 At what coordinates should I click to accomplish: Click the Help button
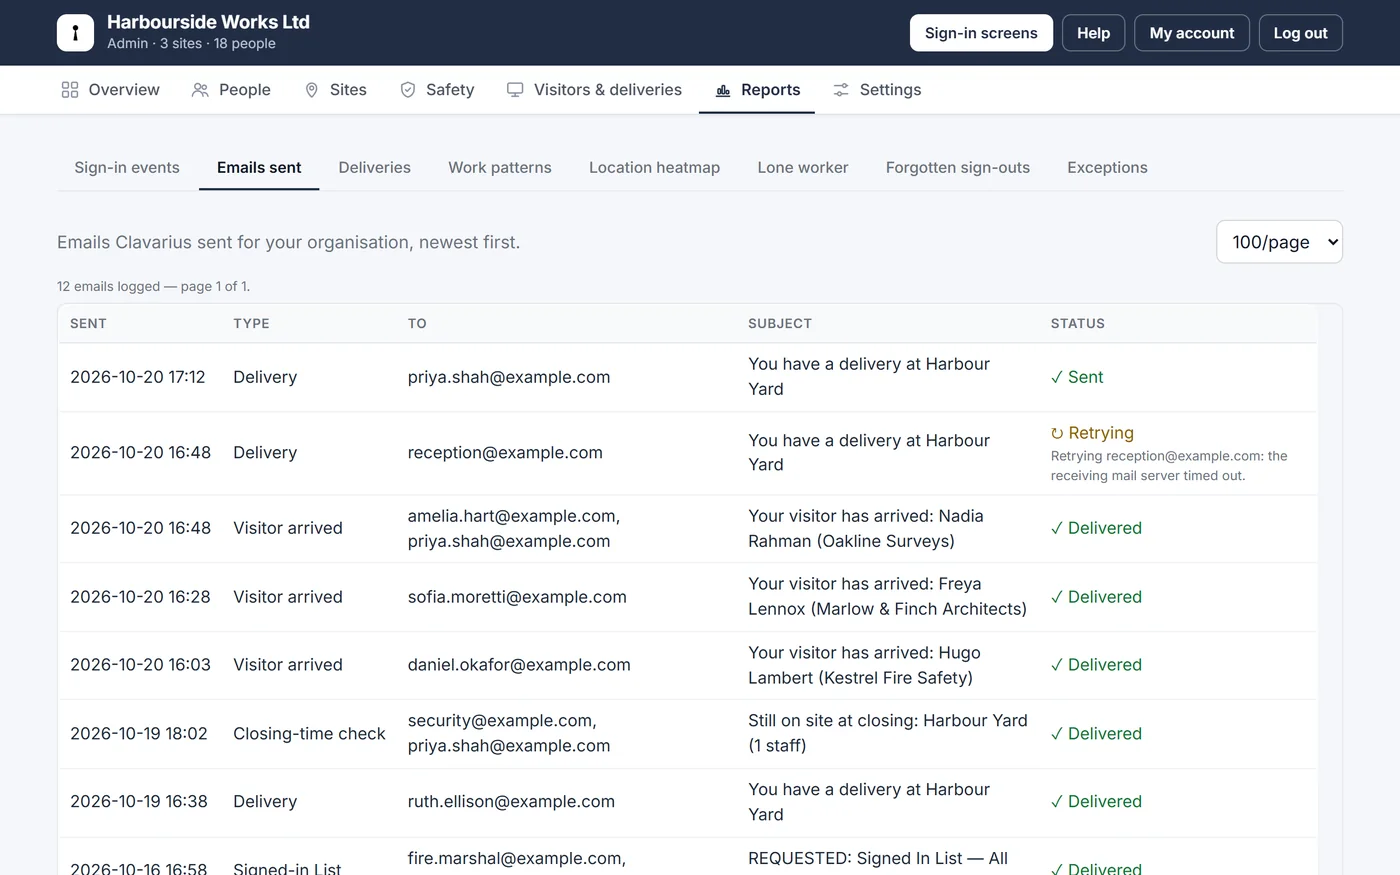pos(1093,33)
